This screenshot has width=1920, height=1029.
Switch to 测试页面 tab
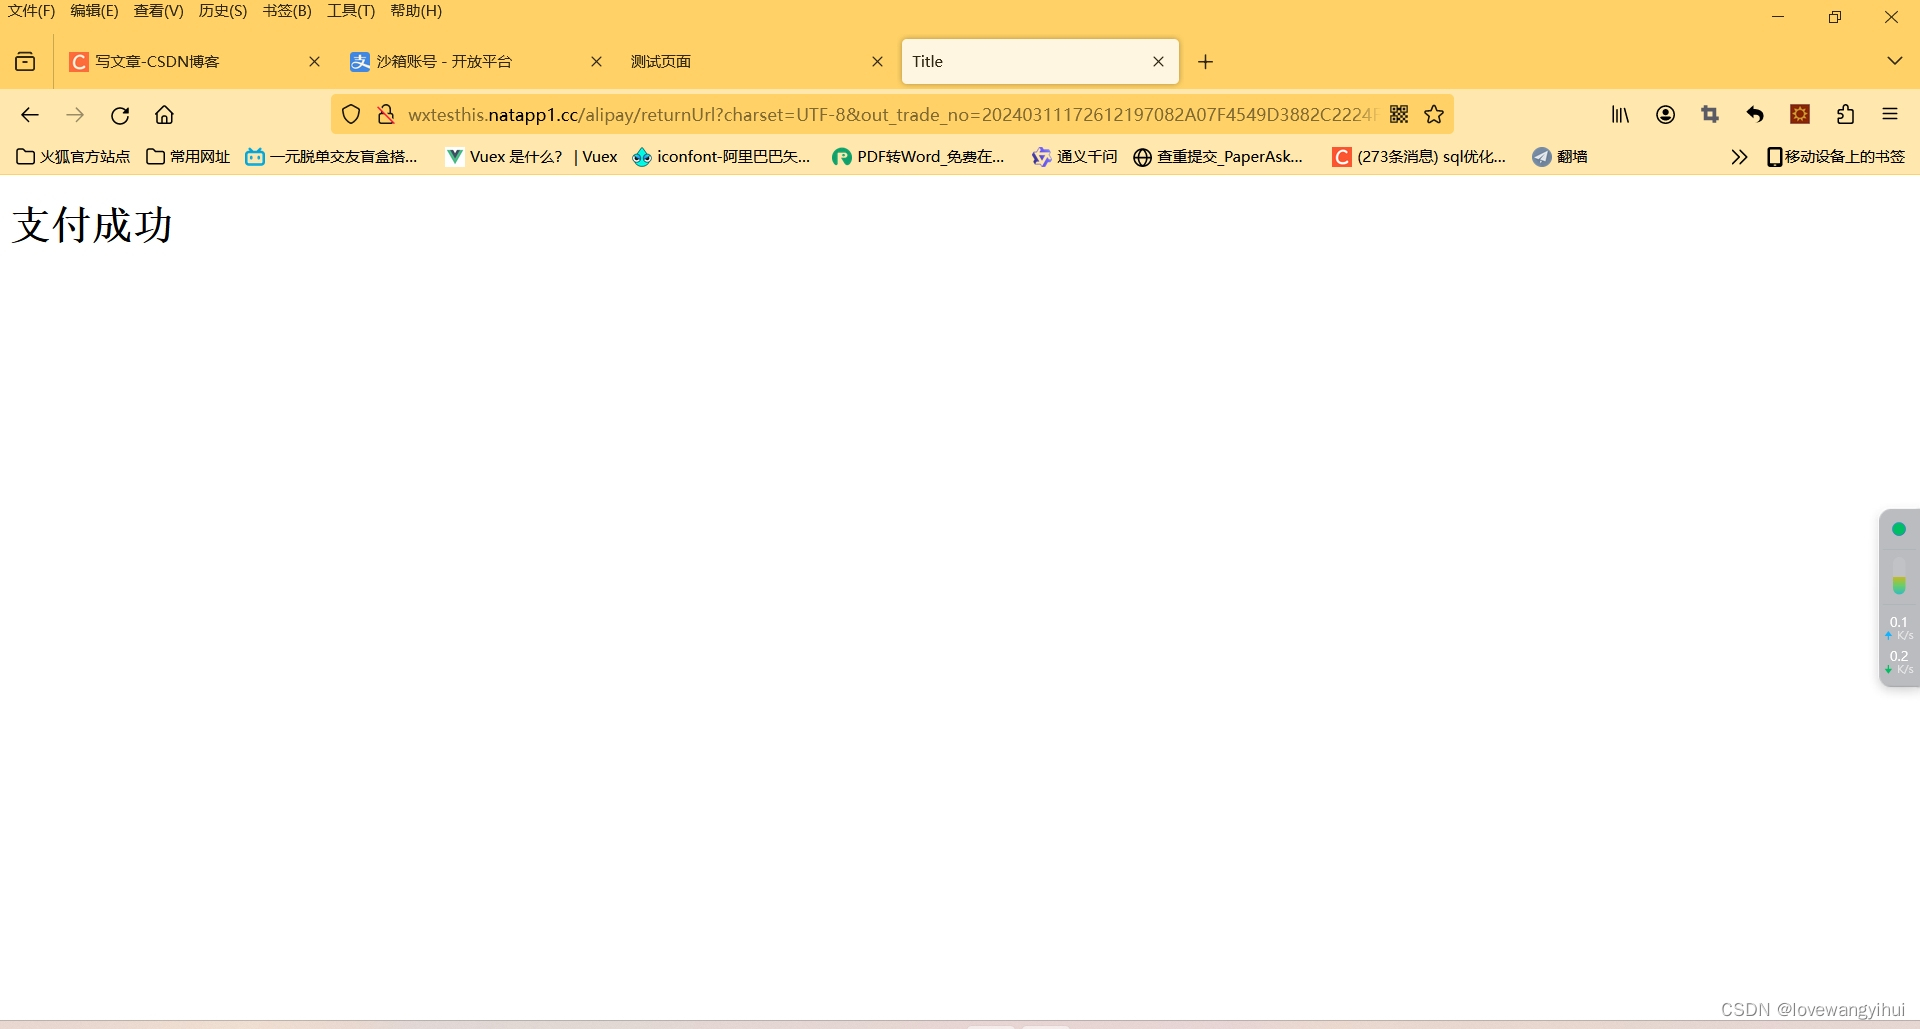click(758, 62)
